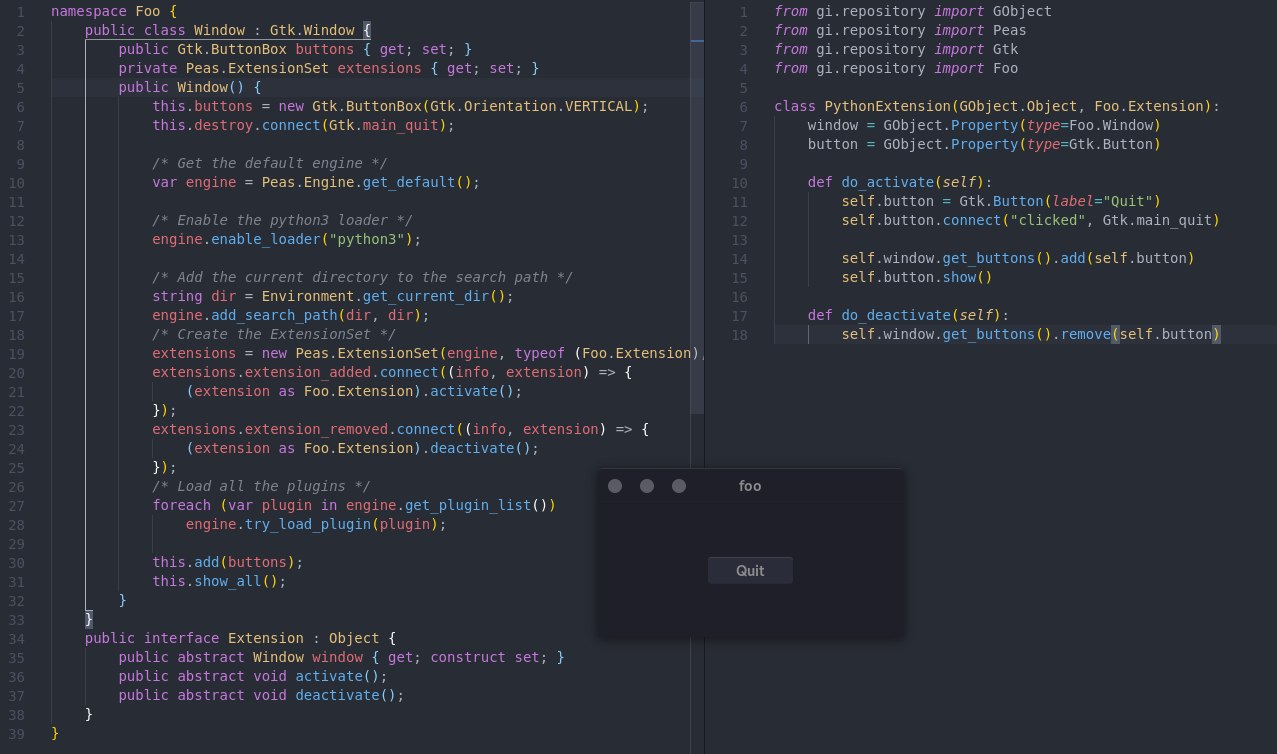This screenshot has height=754, width=1277.
Task: Click the rightmost circular button on foo's title bar
Action: coord(679,486)
